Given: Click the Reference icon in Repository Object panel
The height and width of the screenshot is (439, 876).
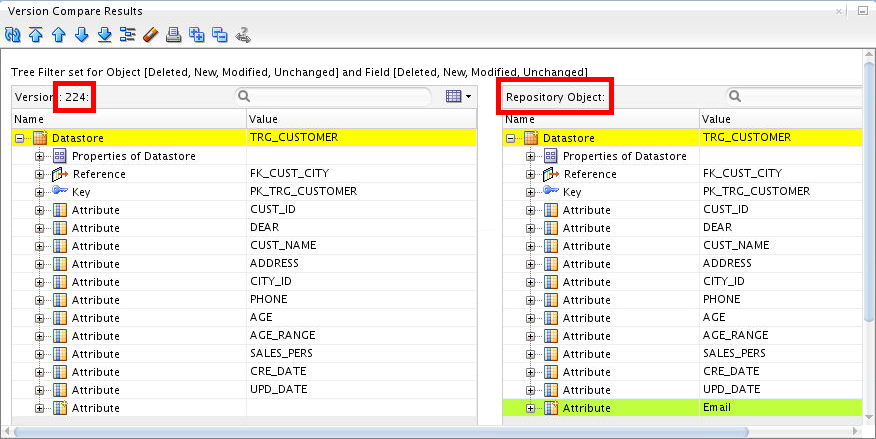Looking at the screenshot, I should (x=551, y=174).
